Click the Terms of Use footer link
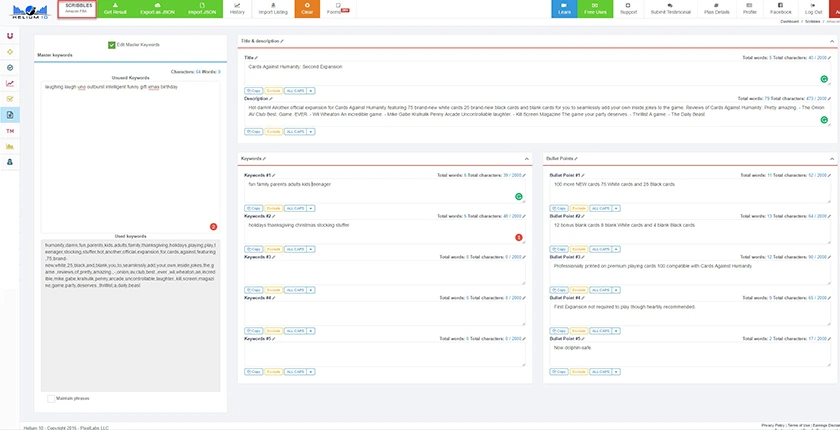The image size is (840, 430). click(x=798, y=425)
